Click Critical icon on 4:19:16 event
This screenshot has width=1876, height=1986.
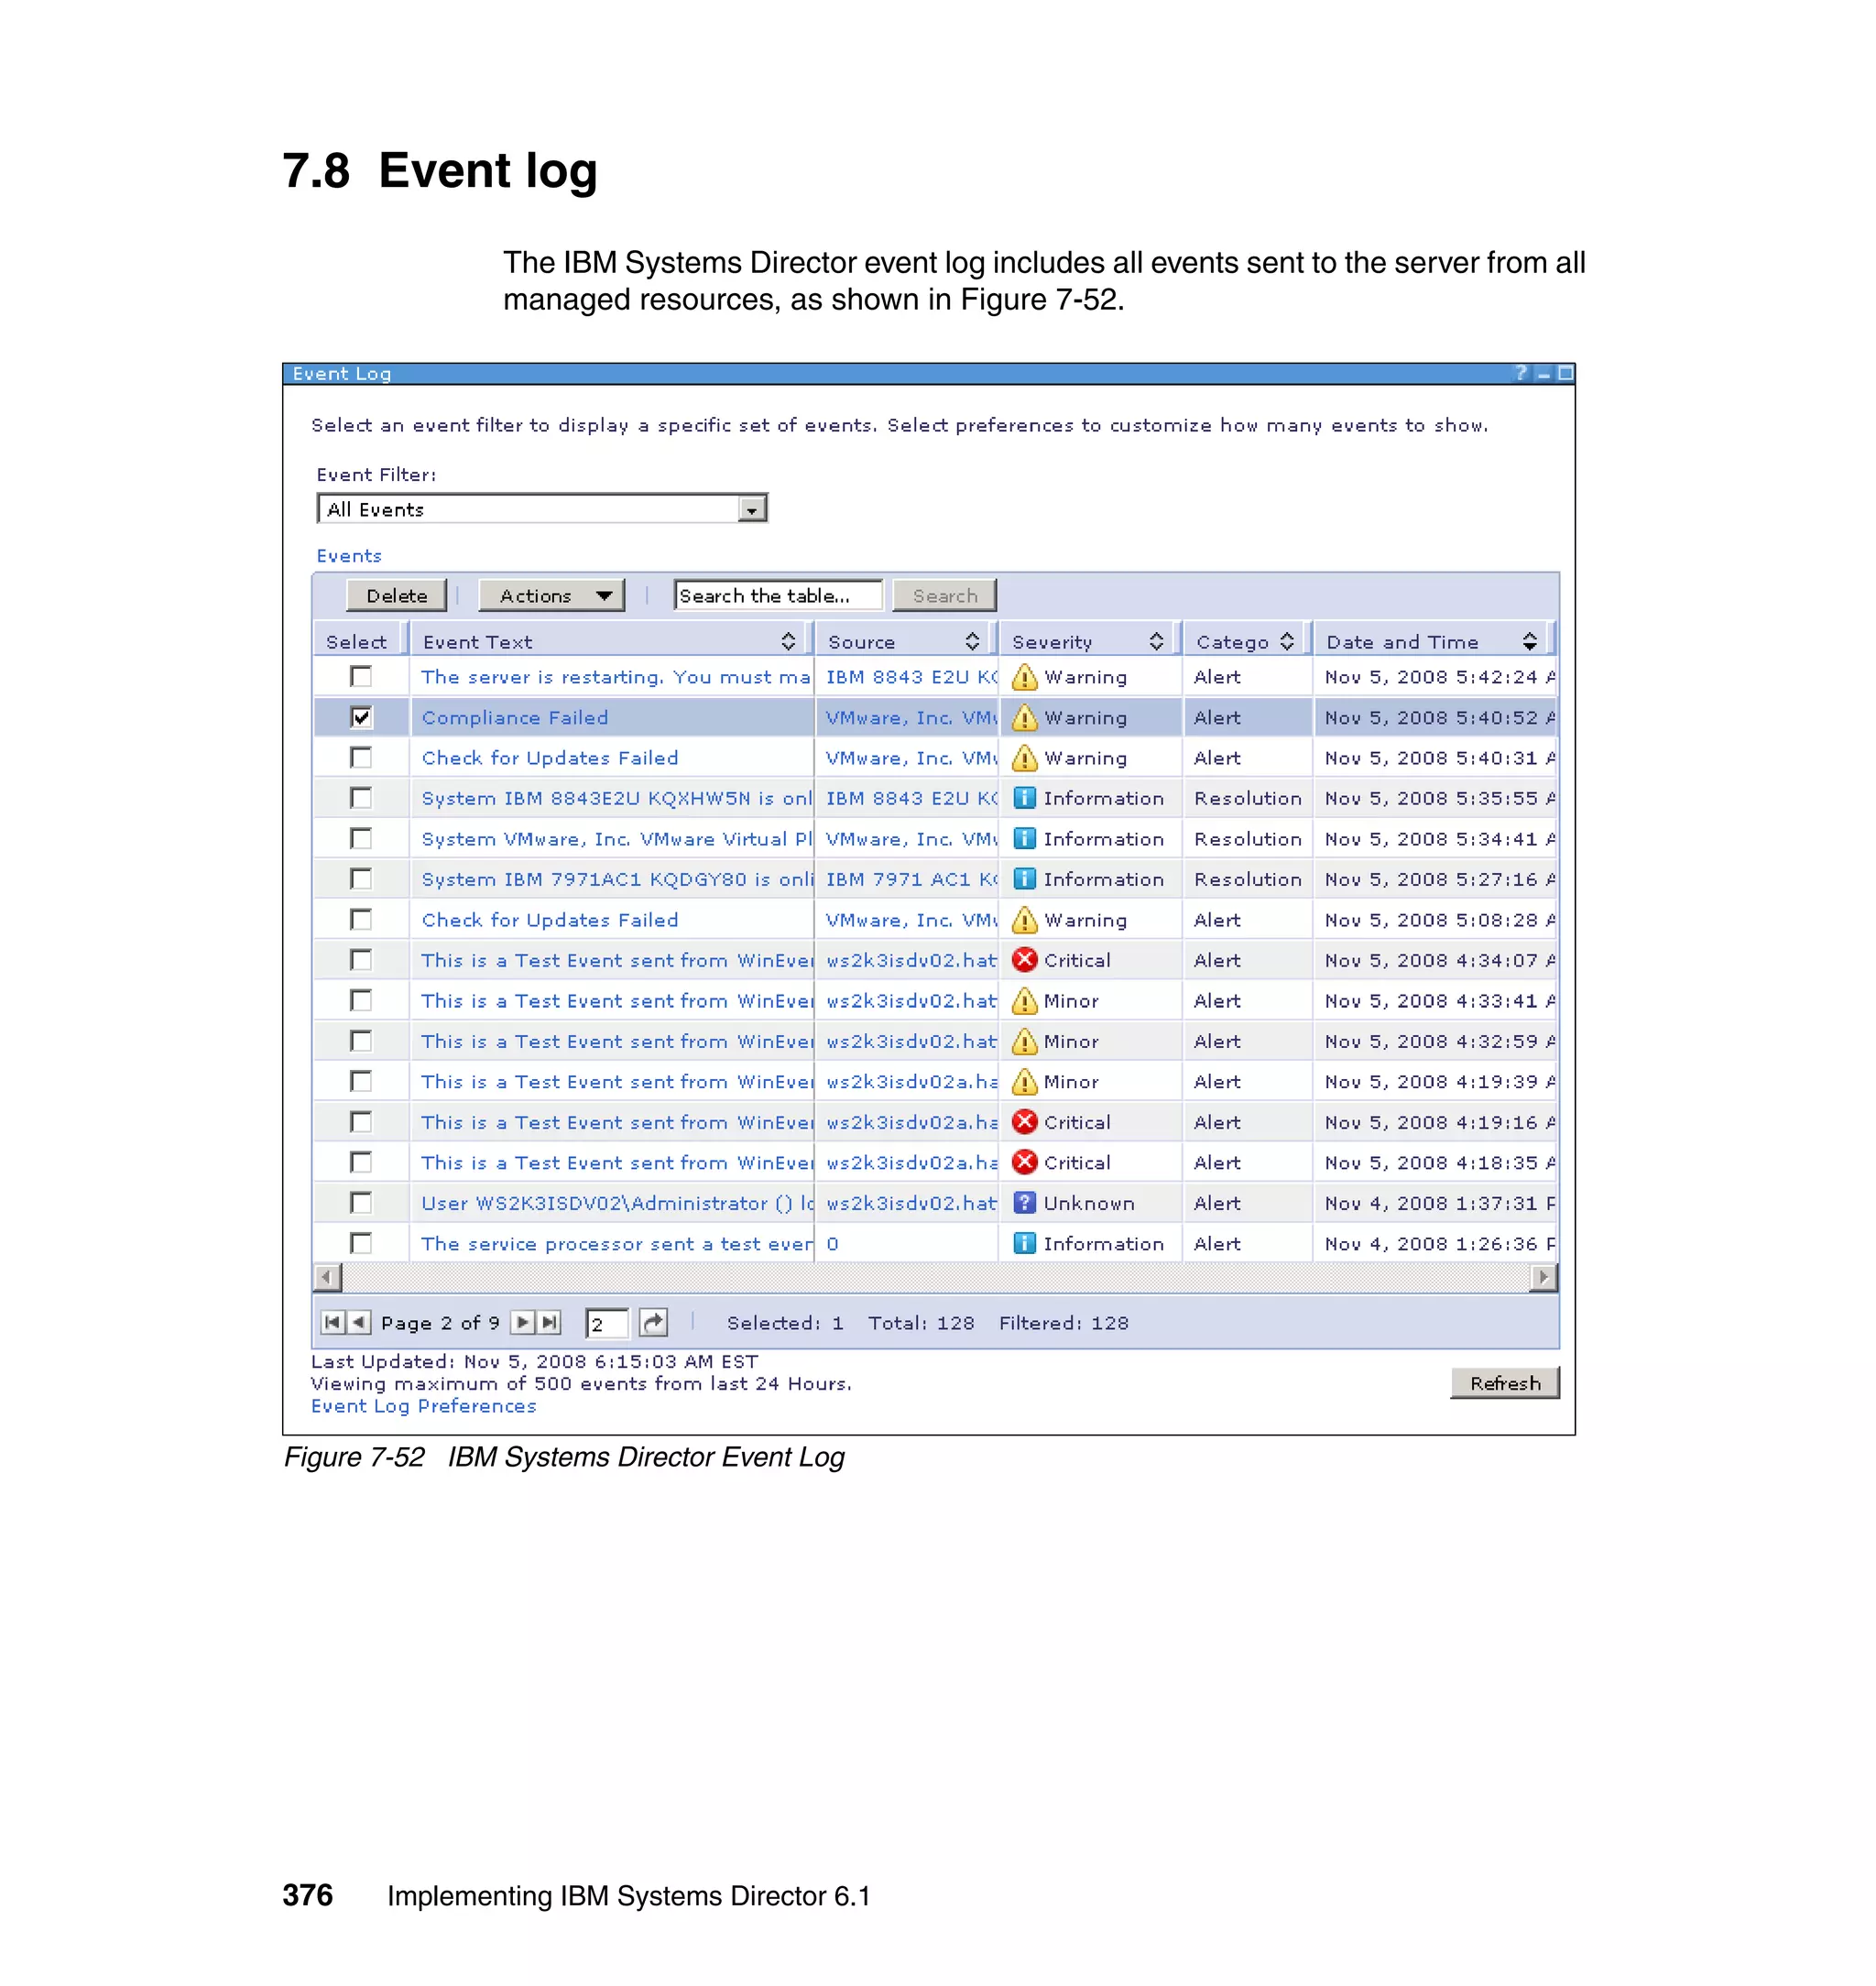tap(1024, 1122)
